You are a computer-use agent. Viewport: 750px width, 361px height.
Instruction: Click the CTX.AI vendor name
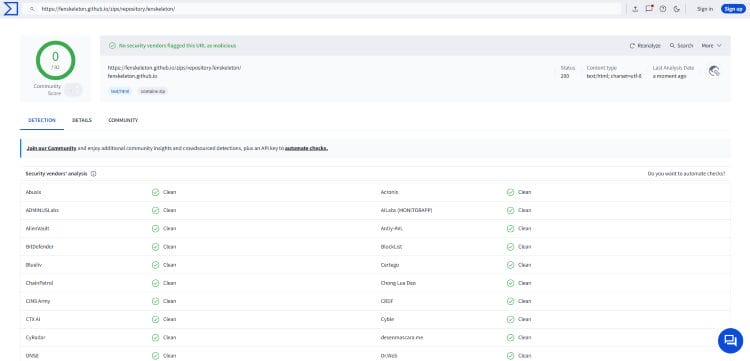pos(33,319)
